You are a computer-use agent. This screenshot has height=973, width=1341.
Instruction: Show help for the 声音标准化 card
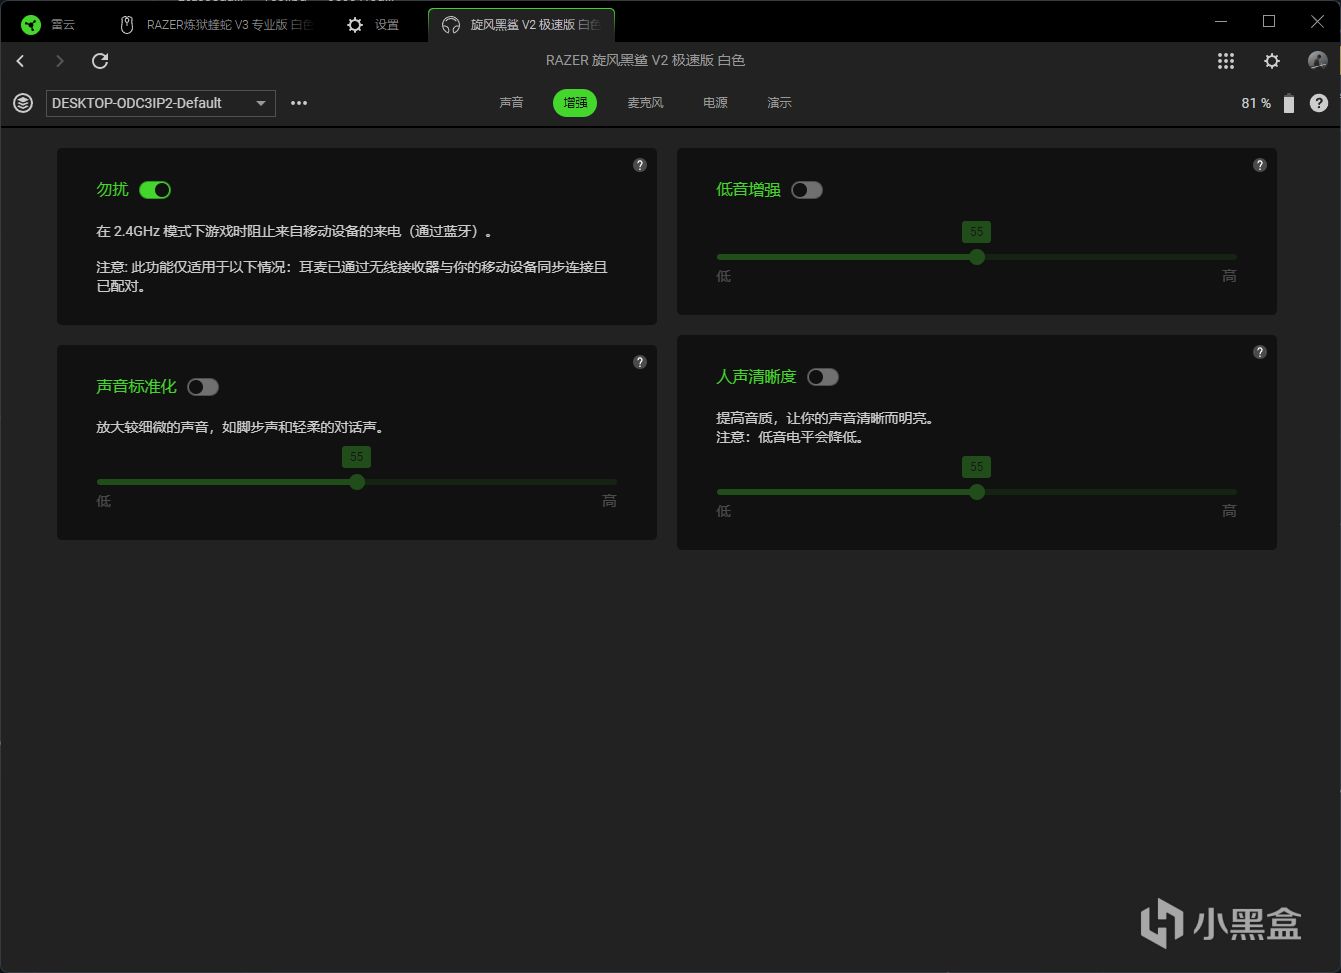pyautogui.click(x=640, y=362)
